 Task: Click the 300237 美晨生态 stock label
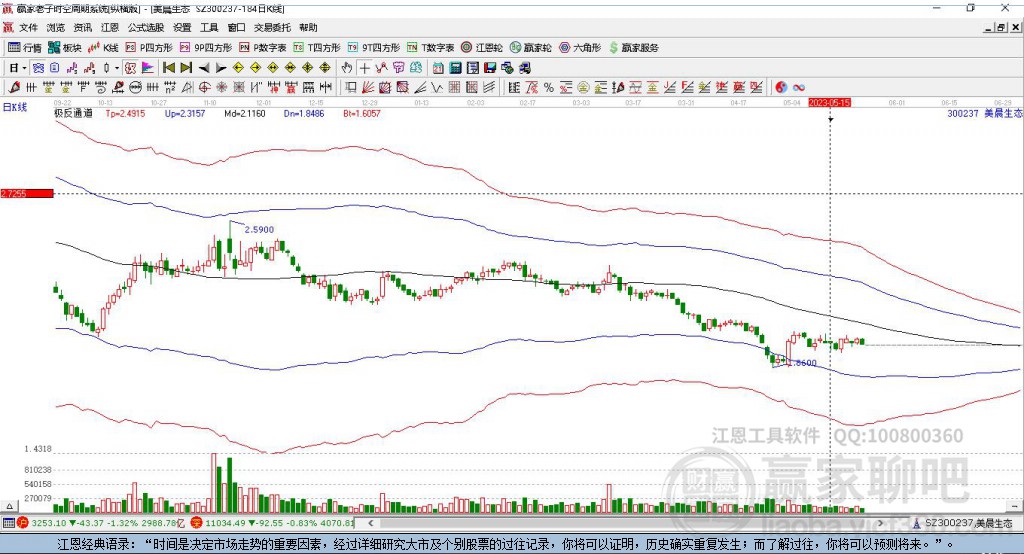coord(985,113)
